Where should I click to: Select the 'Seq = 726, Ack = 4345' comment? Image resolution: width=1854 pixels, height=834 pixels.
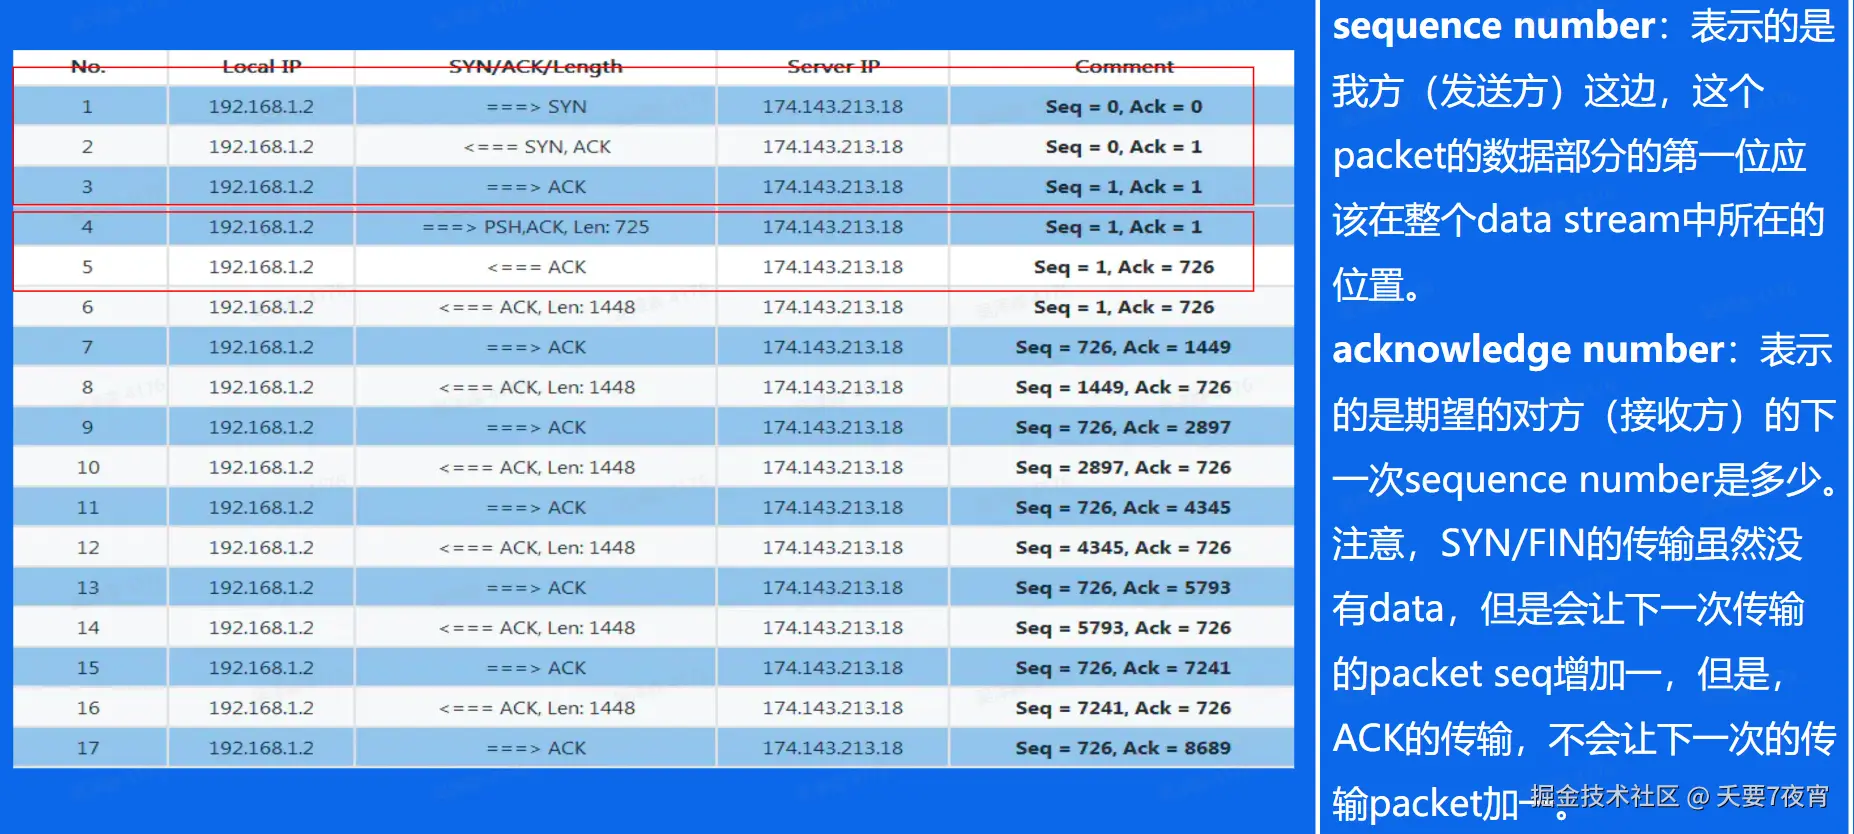point(1123,507)
